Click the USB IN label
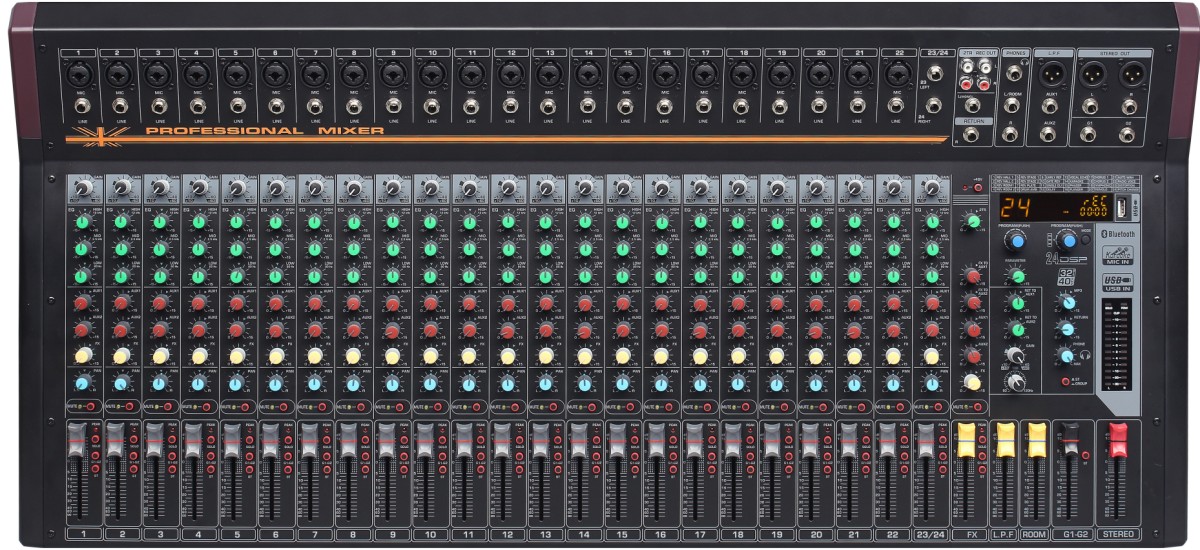This screenshot has height=550, width=1200. (x=1117, y=287)
